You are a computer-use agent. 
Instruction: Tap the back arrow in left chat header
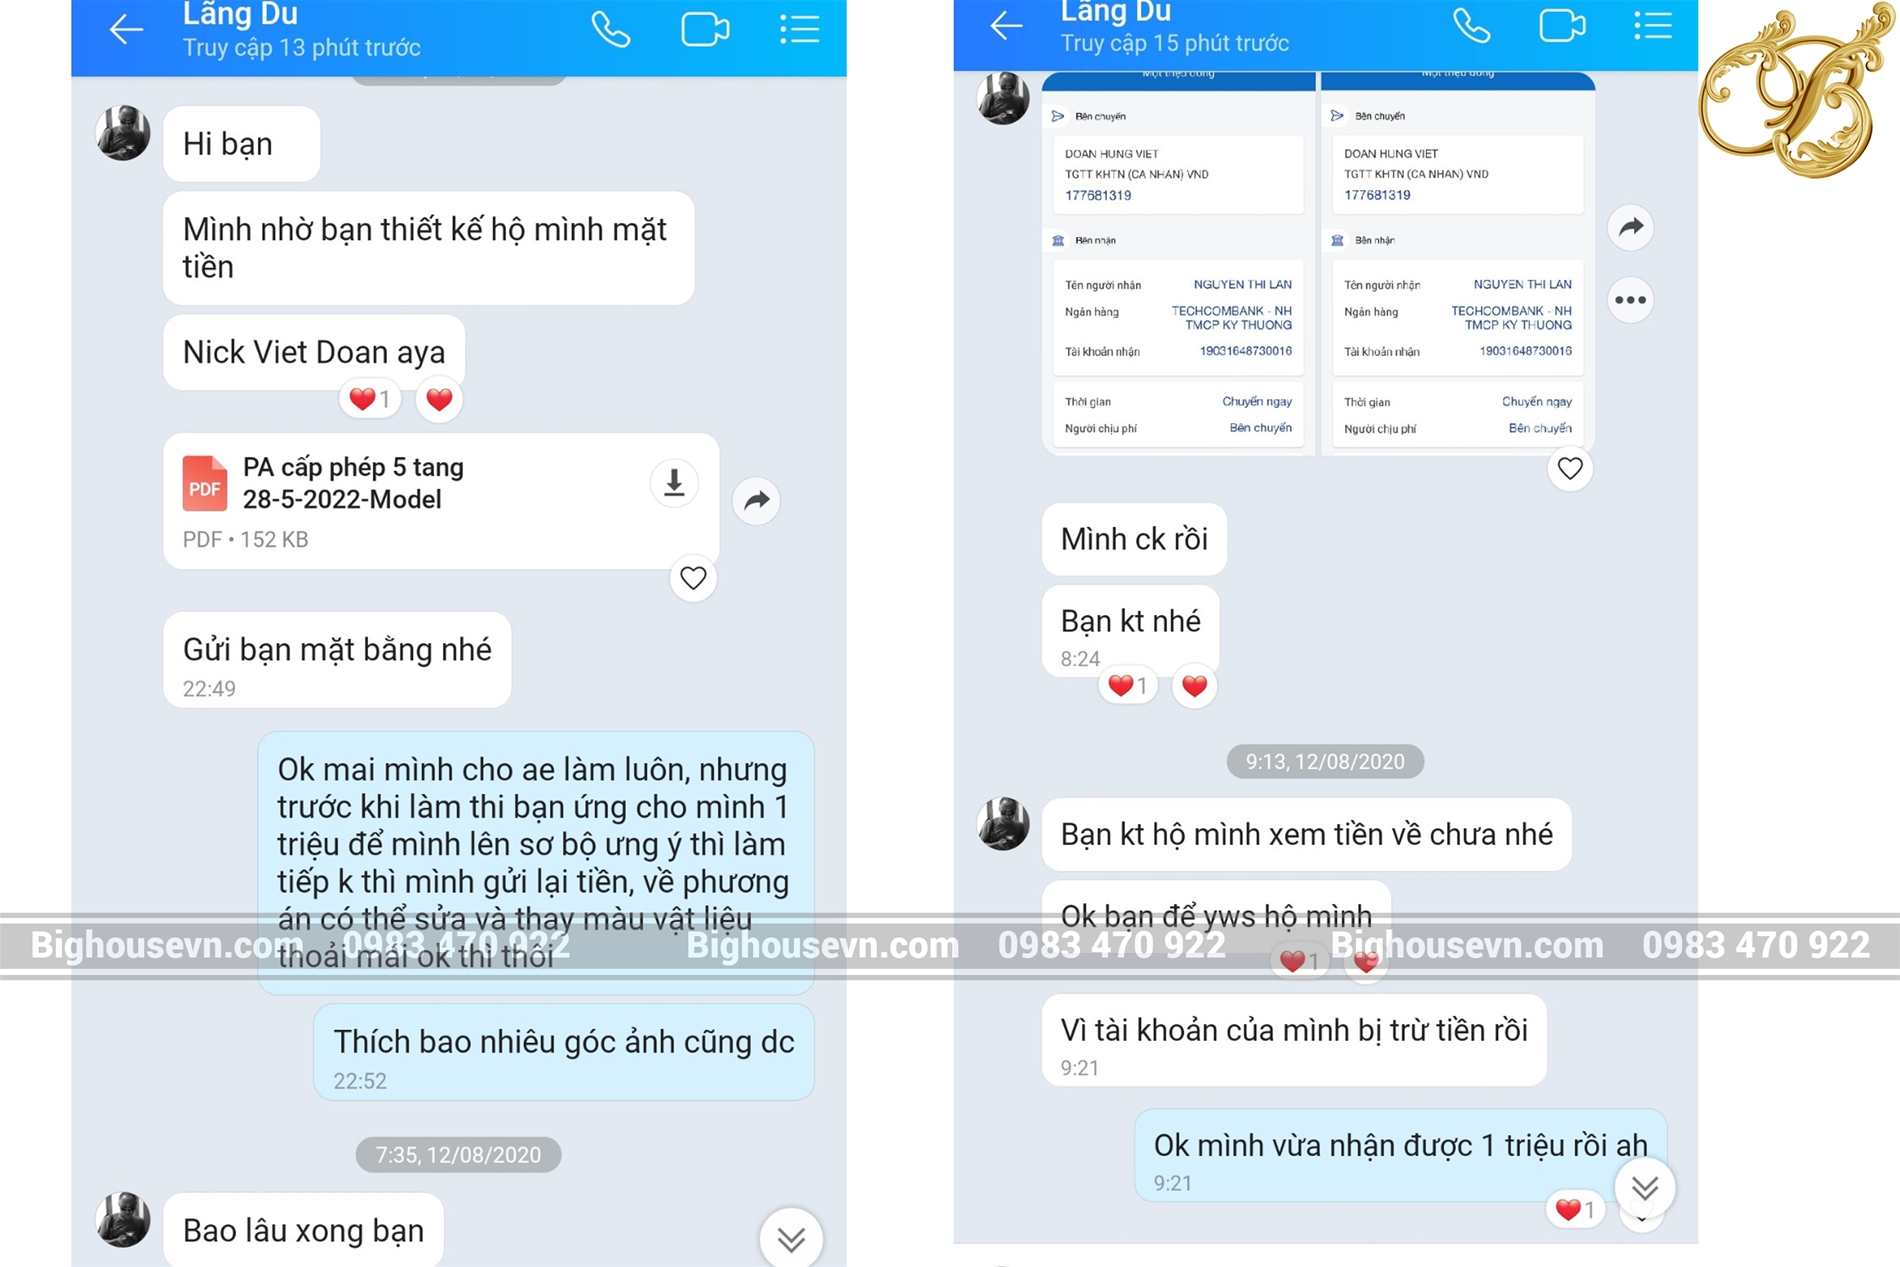click(x=126, y=29)
